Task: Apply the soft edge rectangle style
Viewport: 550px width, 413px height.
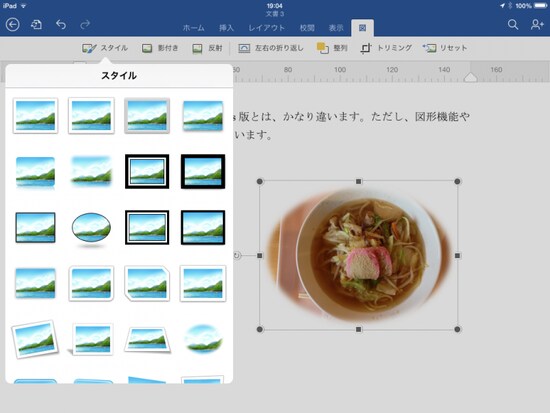Action: (x=91, y=171)
